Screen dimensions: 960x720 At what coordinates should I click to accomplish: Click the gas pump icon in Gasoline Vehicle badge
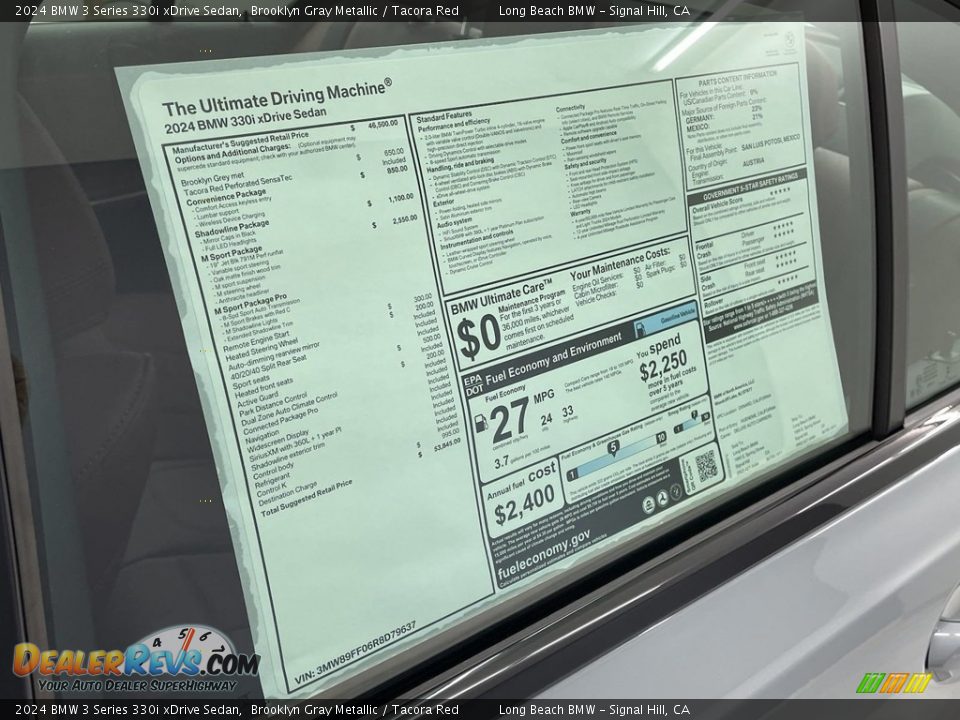(642, 329)
